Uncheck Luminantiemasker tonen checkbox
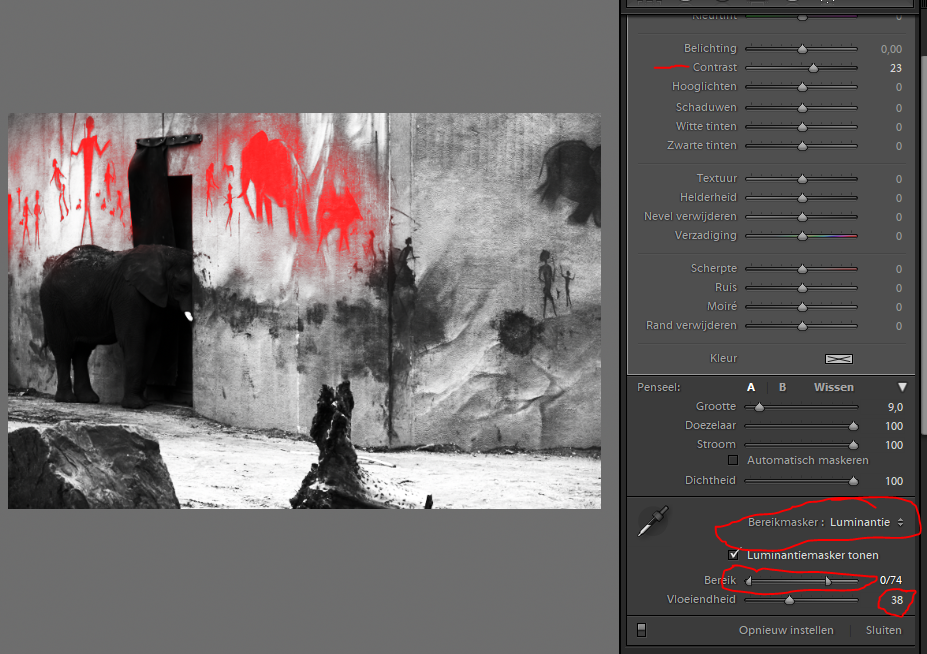Viewport: 927px width, 654px height. click(x=735, y=555)
